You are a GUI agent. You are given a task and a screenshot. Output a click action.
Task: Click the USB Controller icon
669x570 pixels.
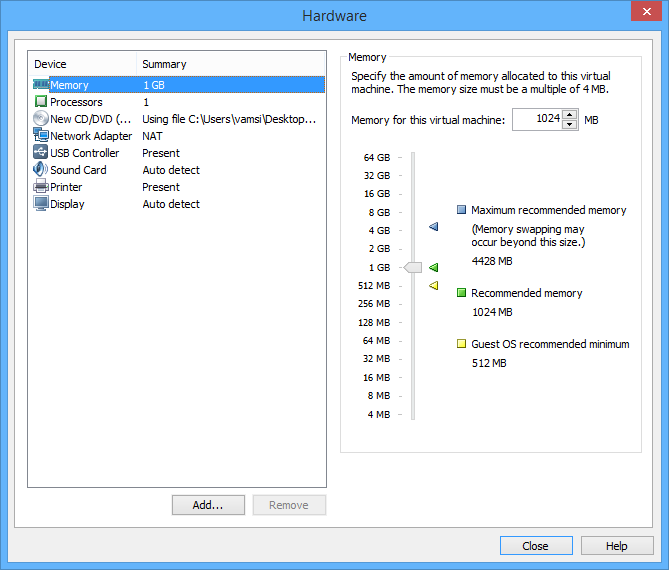click(41, 152)
